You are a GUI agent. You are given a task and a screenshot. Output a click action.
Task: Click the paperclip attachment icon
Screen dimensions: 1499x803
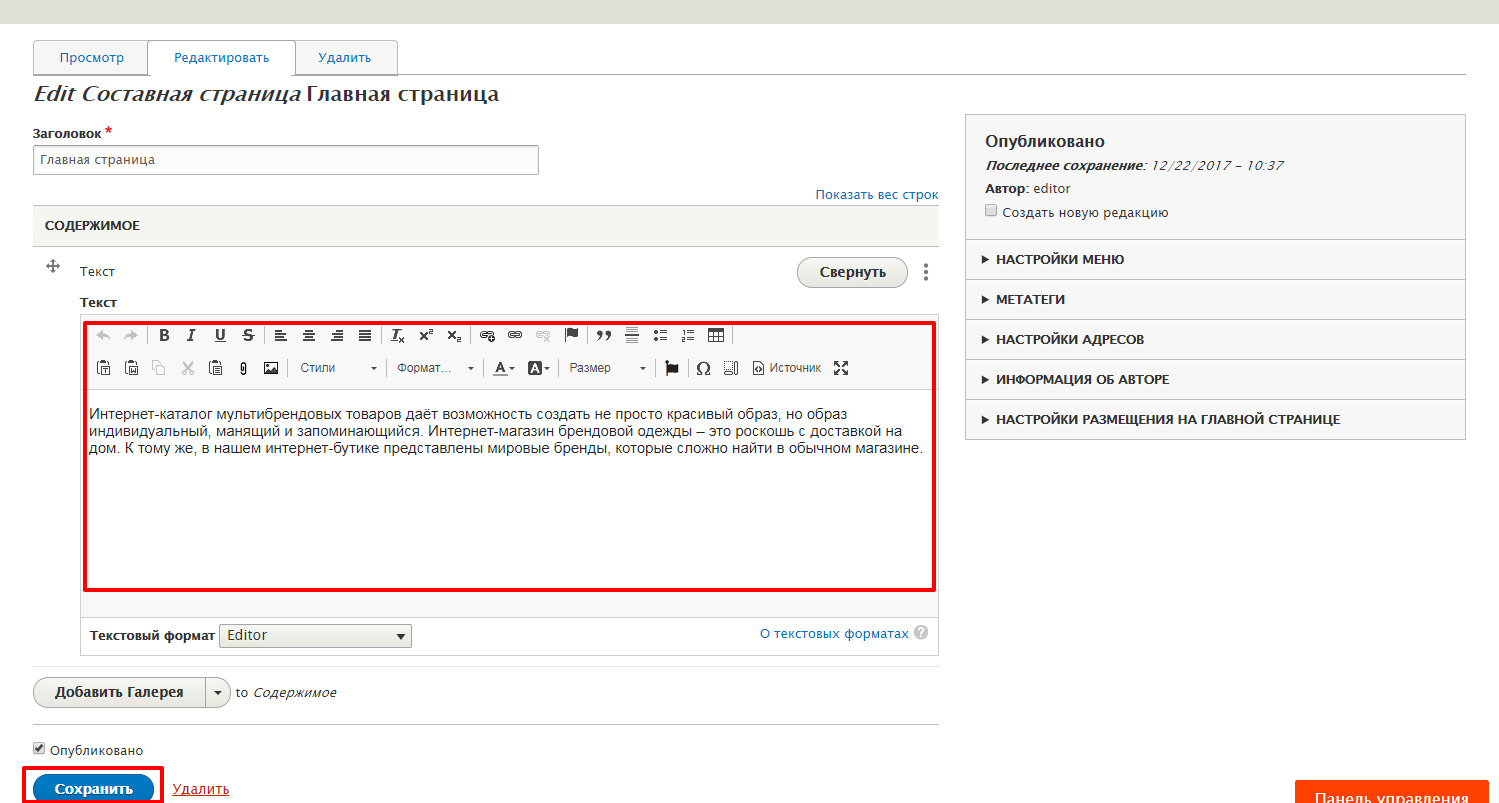pyautogui.click(x=243, y=368)
